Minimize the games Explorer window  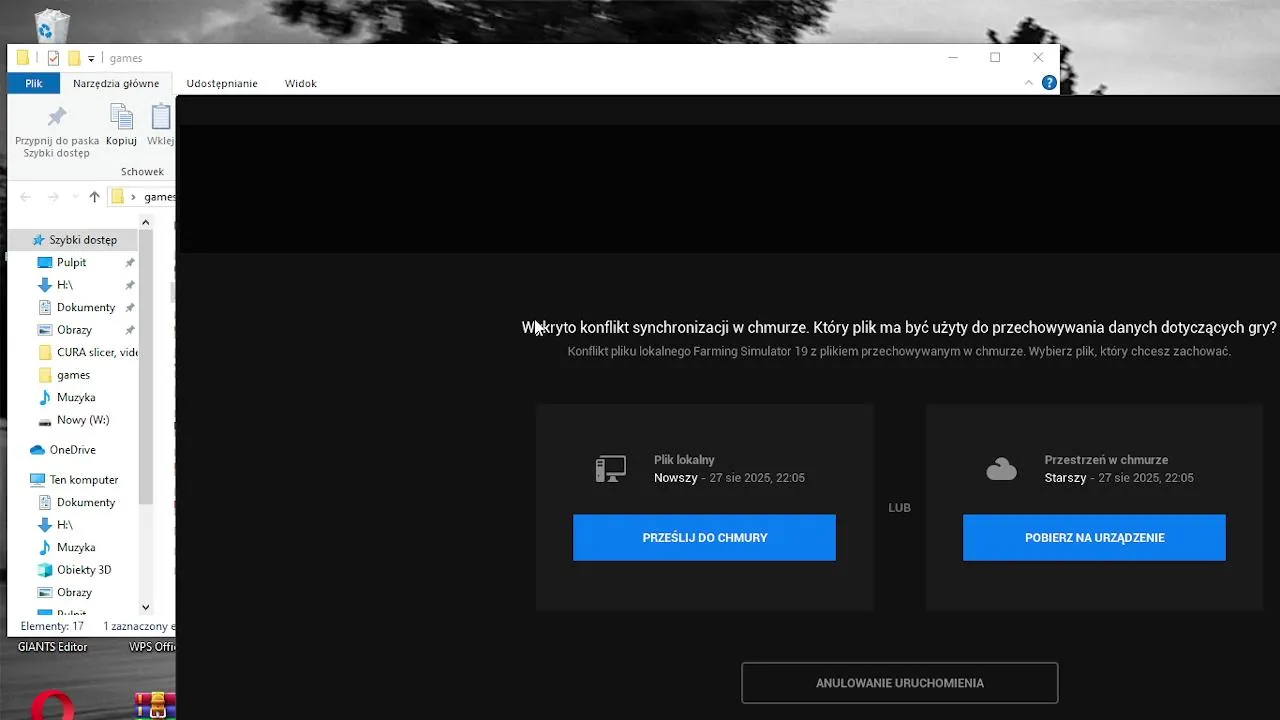[952, 57]
